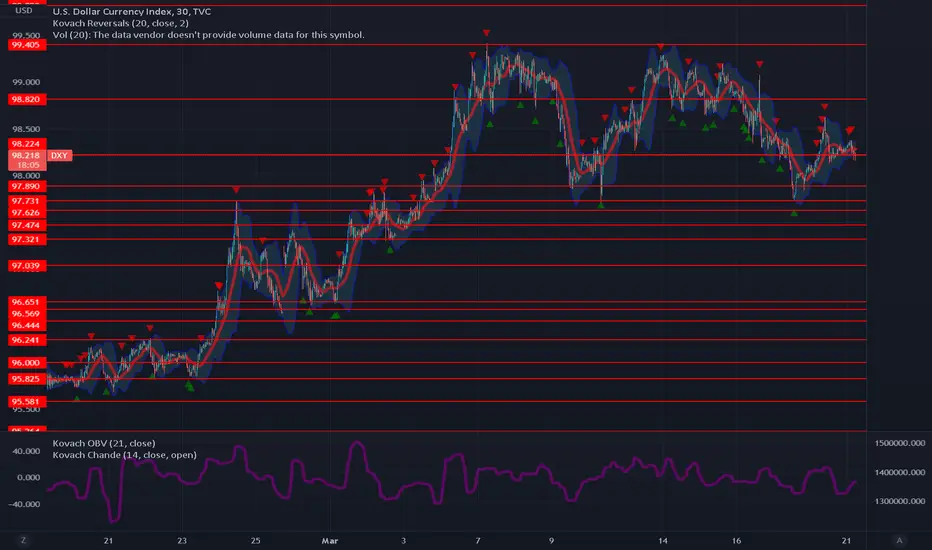
Task: Click the 14 date on time axis
Action: (663, 540)
